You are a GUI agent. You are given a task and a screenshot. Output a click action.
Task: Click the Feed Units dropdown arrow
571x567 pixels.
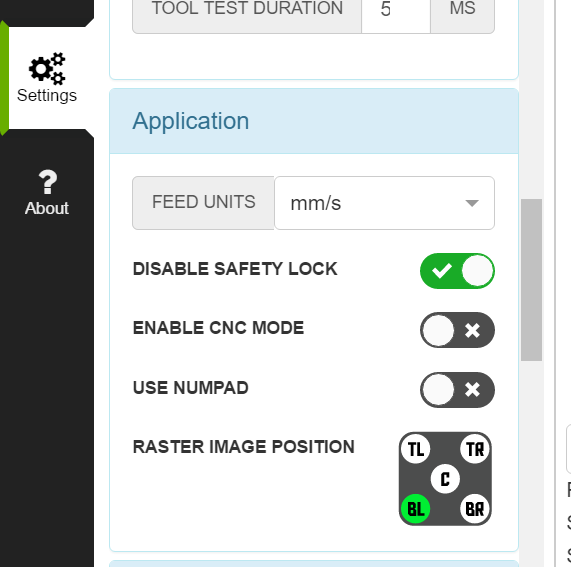[x=472, y=203]
